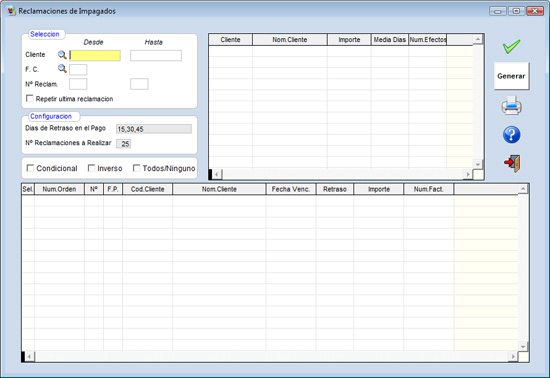Viewport: 550px width, 378px height.
Task: Click the upper grid scroll left arrow
Action: [x=217, y=174]
